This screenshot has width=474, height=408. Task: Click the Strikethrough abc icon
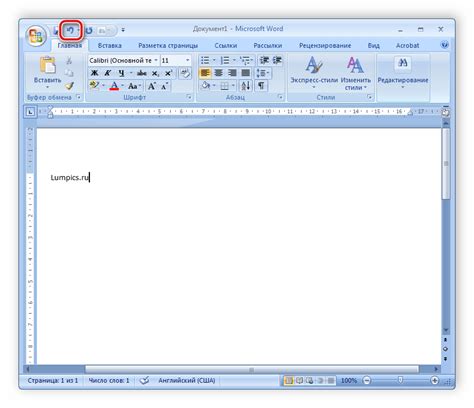click(141, 73)
